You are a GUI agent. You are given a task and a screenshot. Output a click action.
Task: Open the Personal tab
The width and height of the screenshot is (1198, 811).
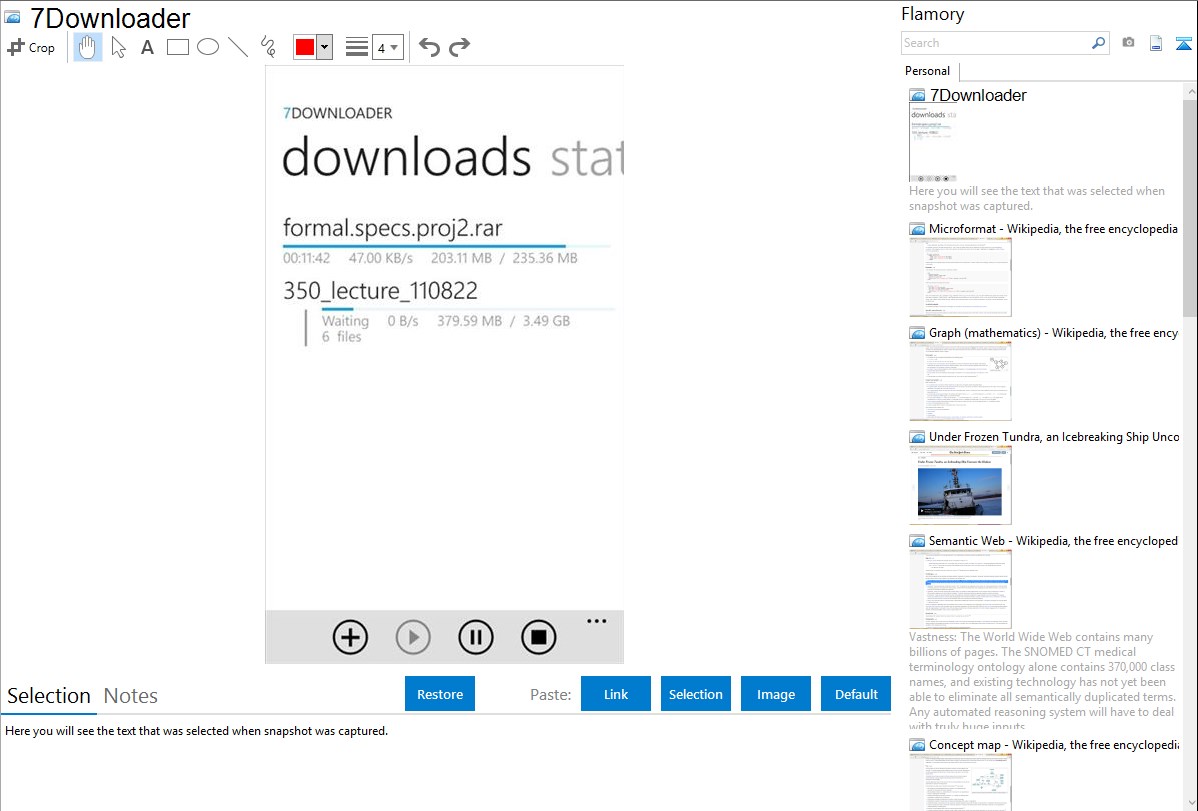928,71
